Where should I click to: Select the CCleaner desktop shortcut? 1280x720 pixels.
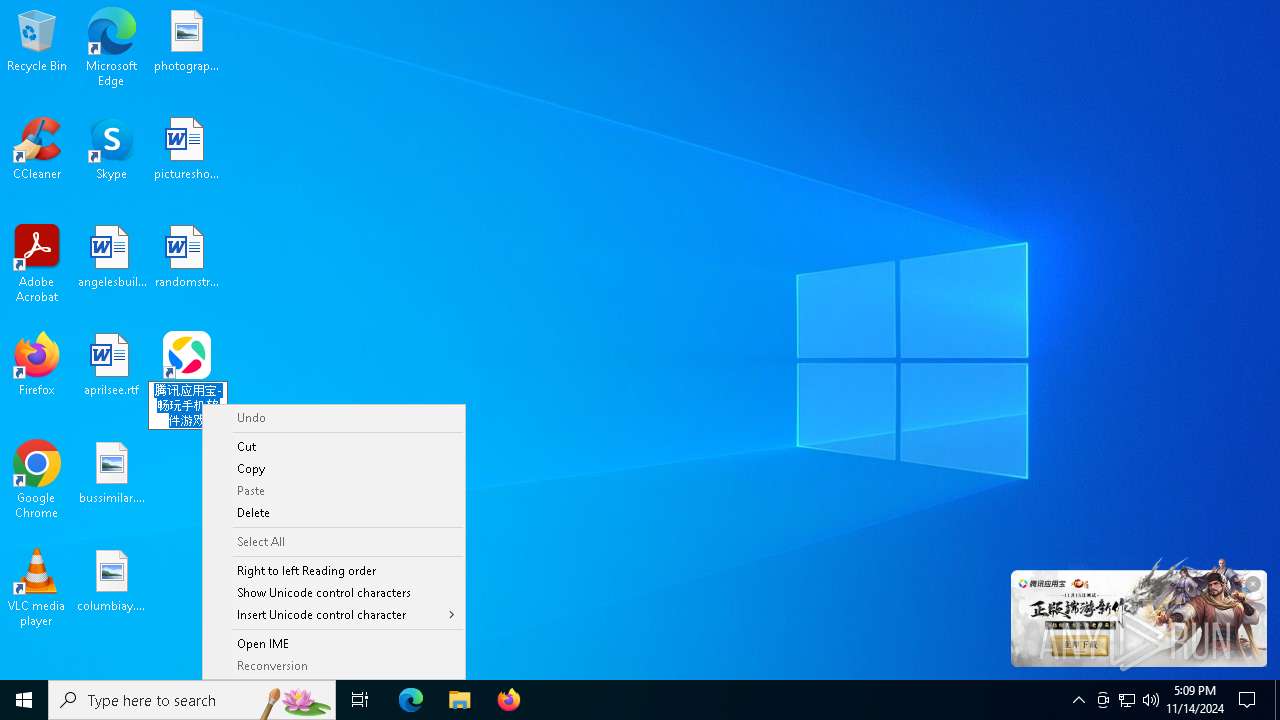37,150
